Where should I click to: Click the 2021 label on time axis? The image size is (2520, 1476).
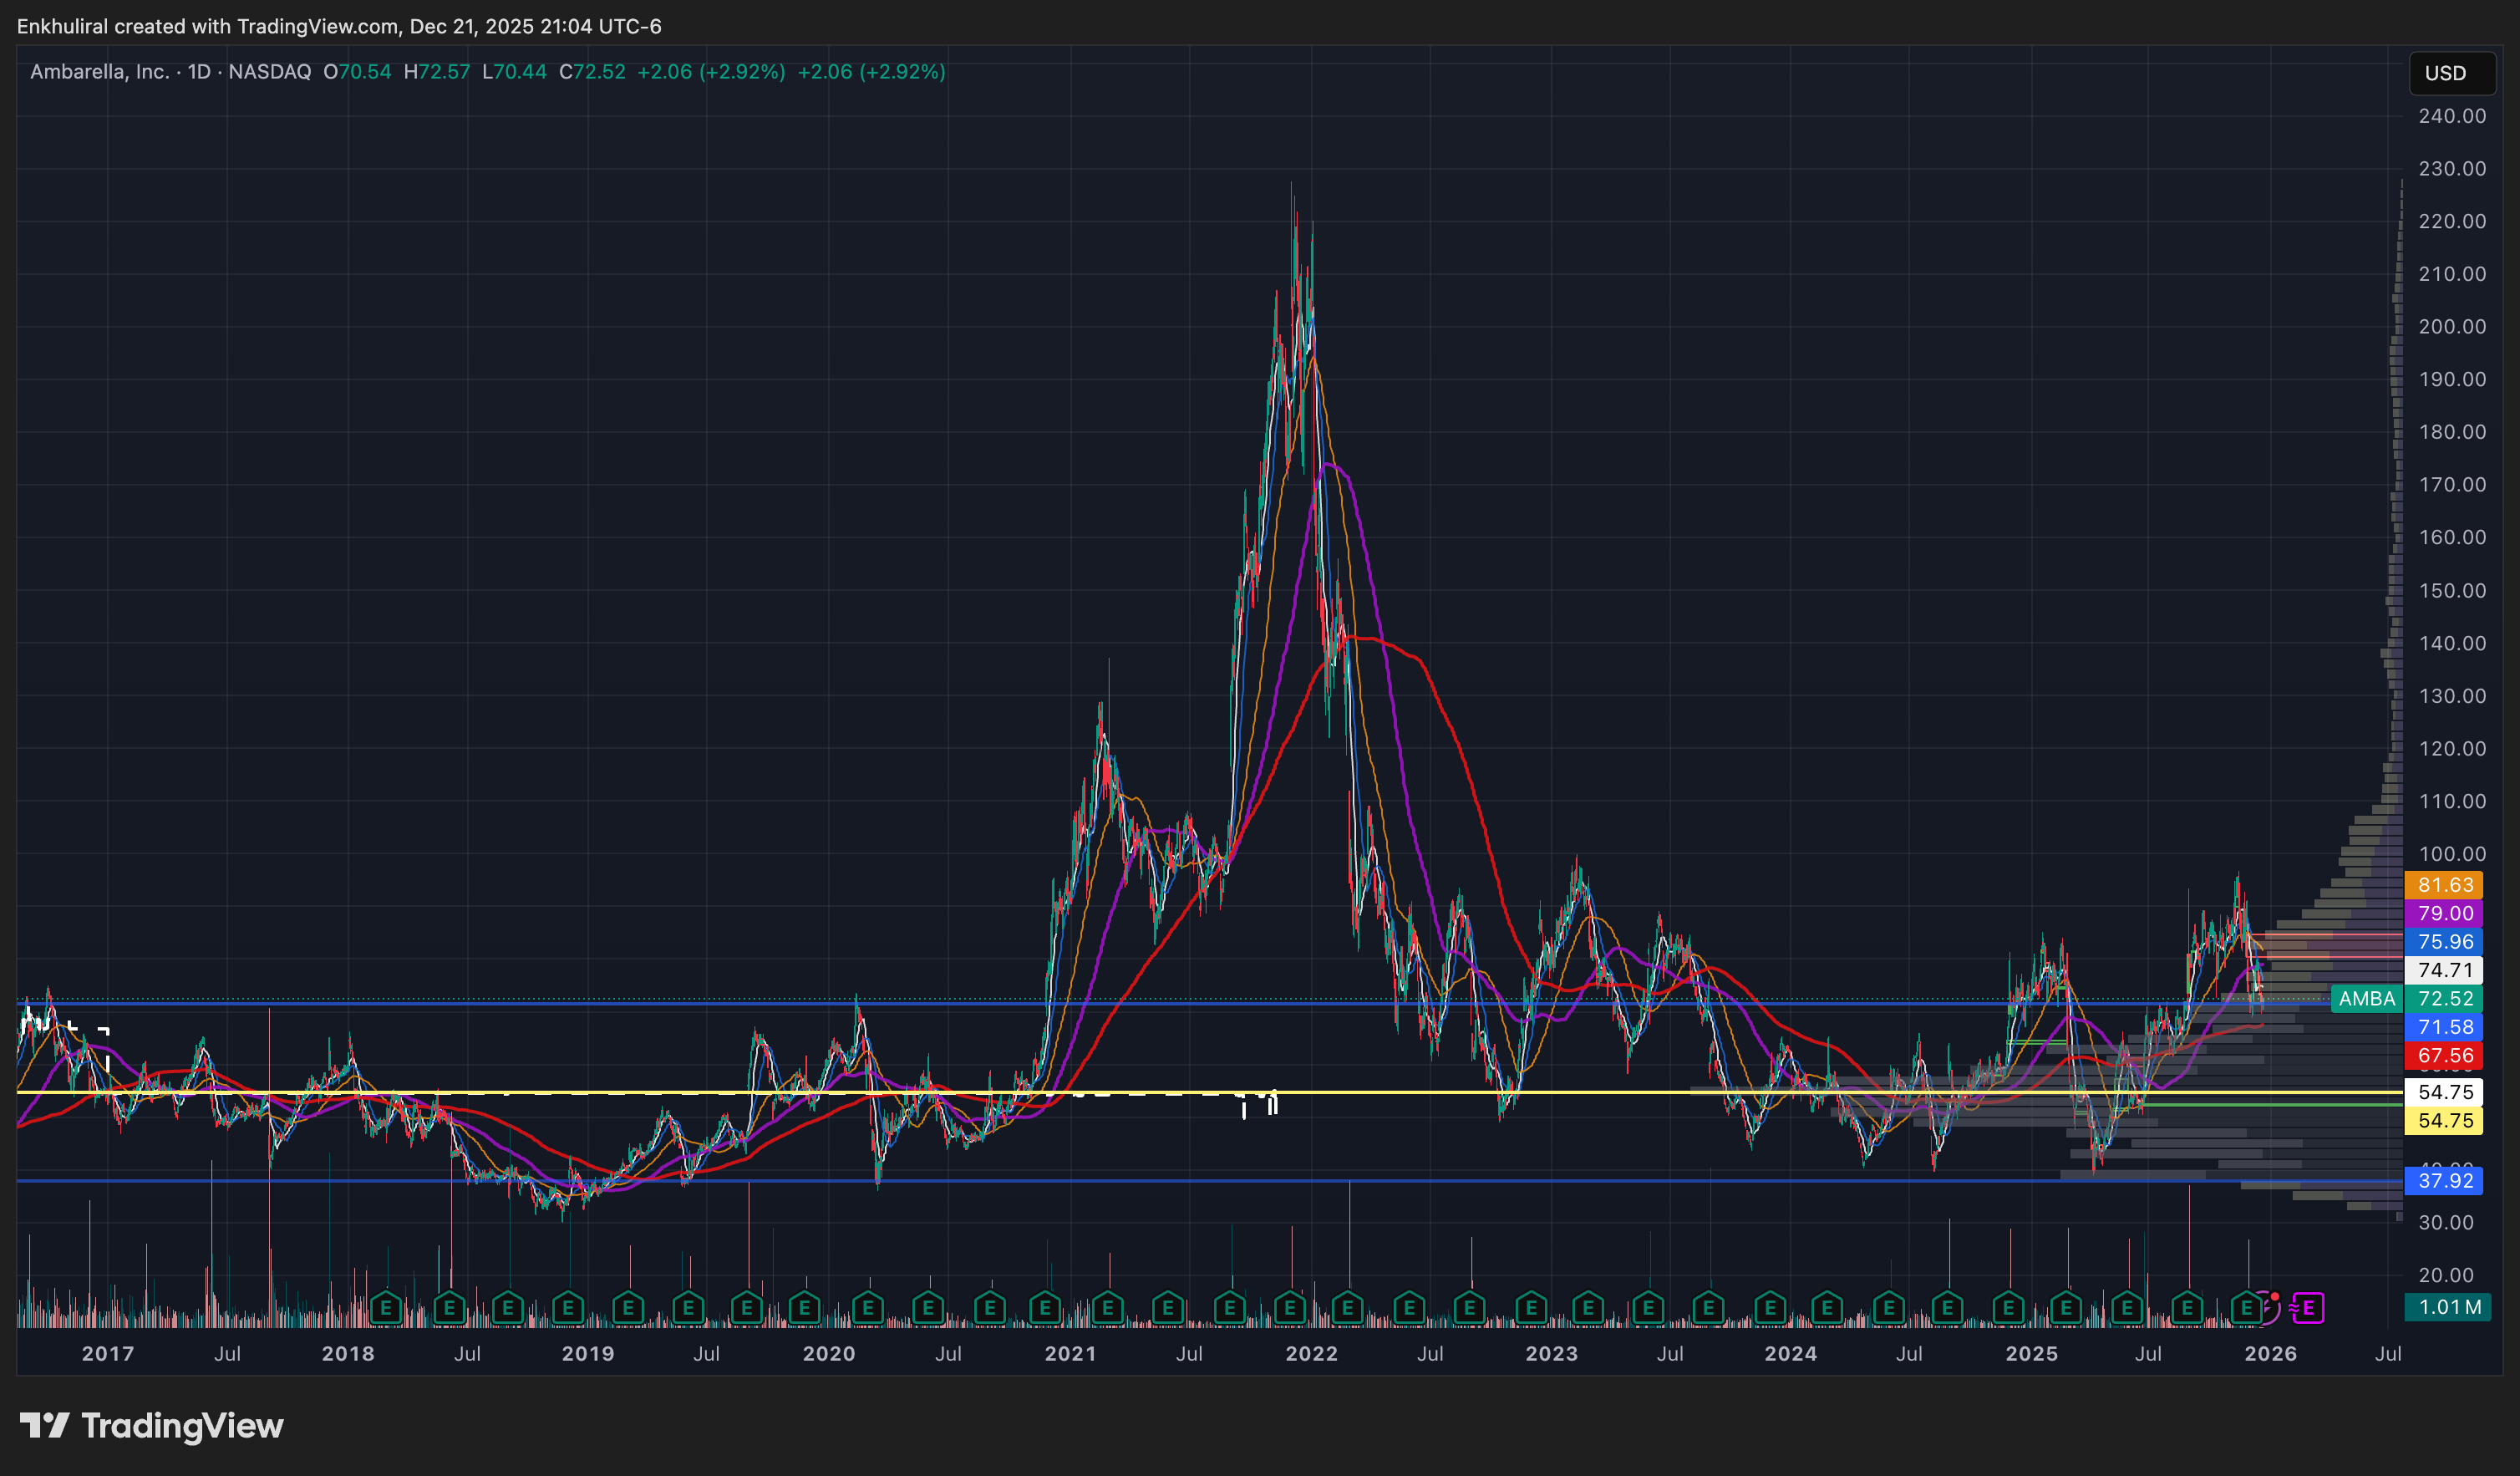coord(1070,1353)
